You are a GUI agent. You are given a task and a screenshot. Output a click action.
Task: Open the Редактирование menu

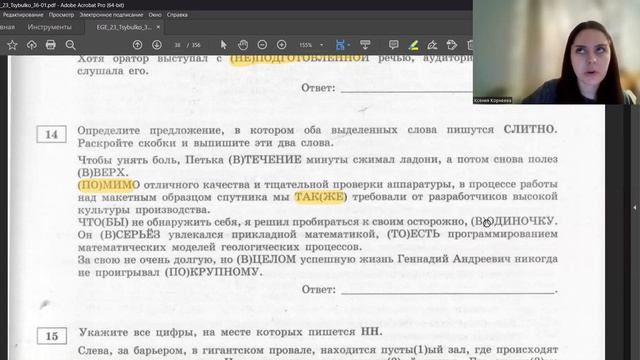22,15
